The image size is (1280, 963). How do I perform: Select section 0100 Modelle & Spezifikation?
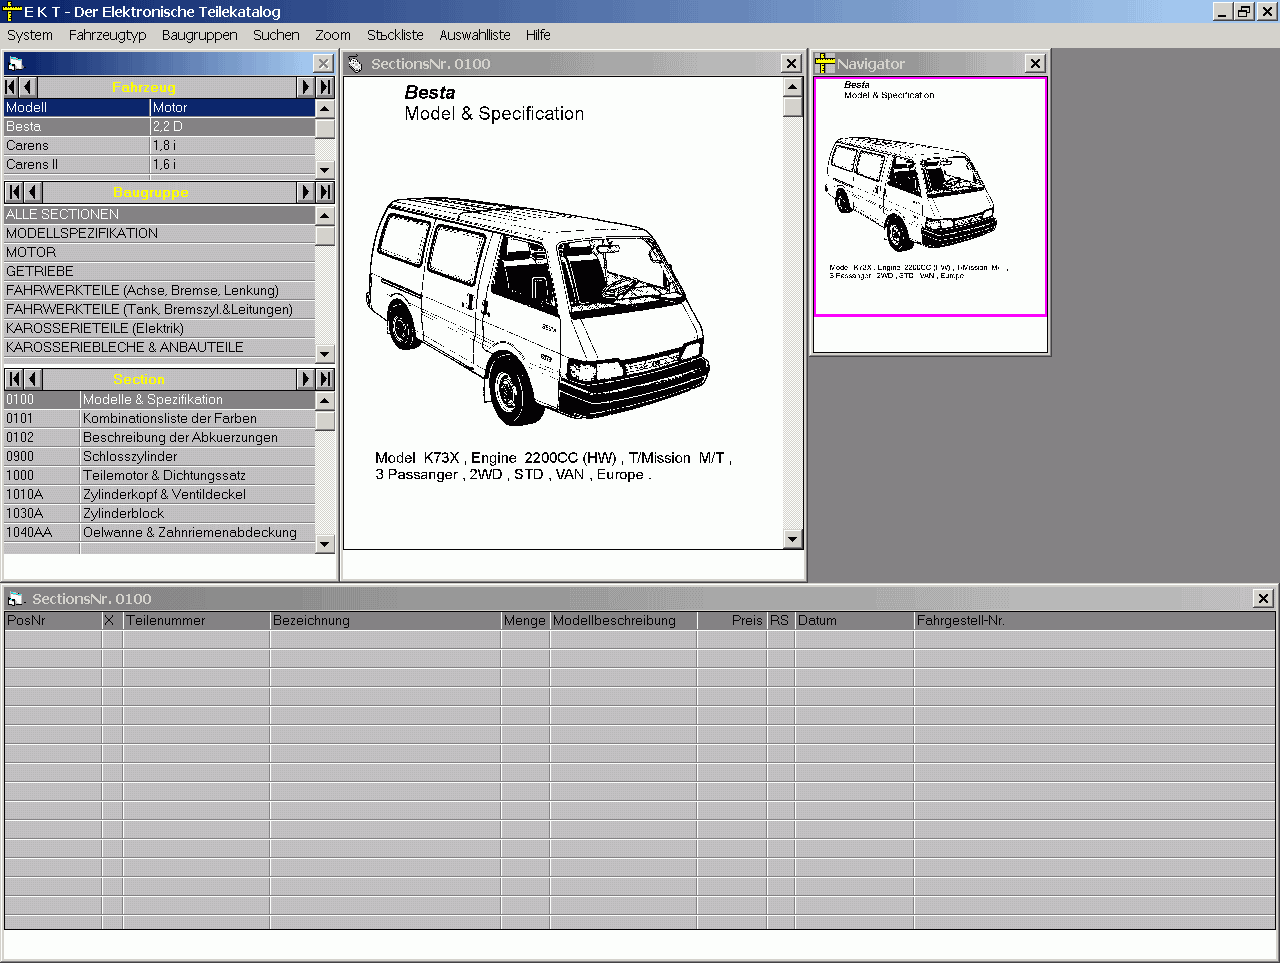click(159, 400)
